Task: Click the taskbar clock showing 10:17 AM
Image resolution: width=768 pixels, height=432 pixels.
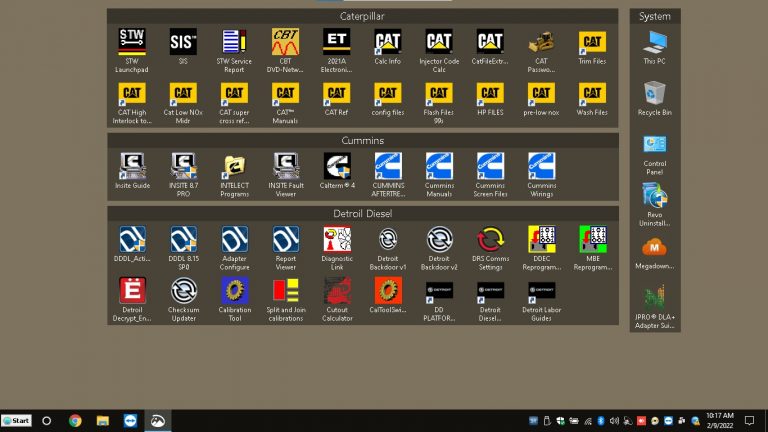Action: coord(719,420)
